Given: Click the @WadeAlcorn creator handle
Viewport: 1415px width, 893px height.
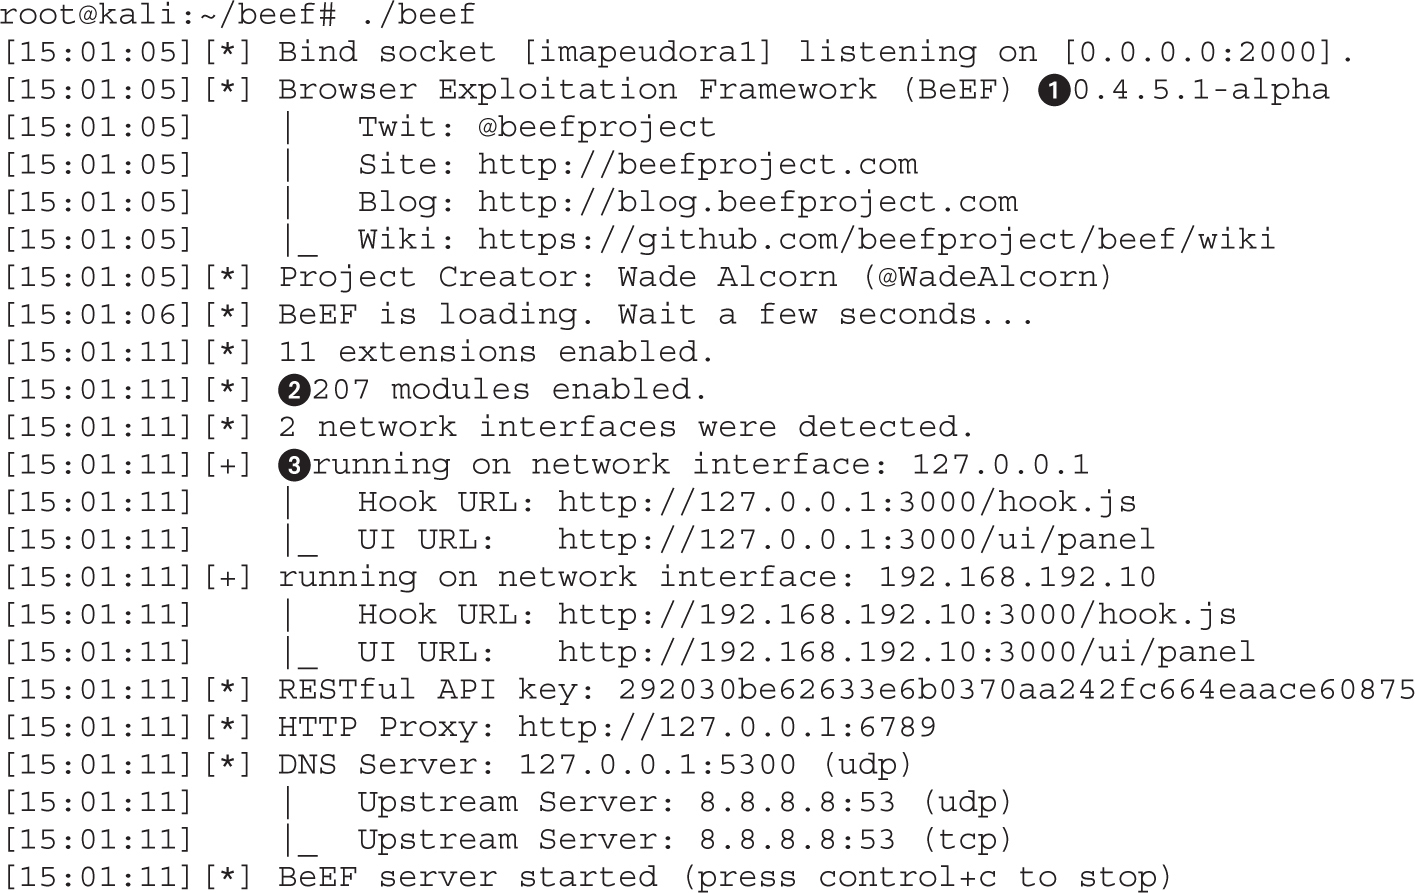Looking at the screenshot, I should coord(988,277).
